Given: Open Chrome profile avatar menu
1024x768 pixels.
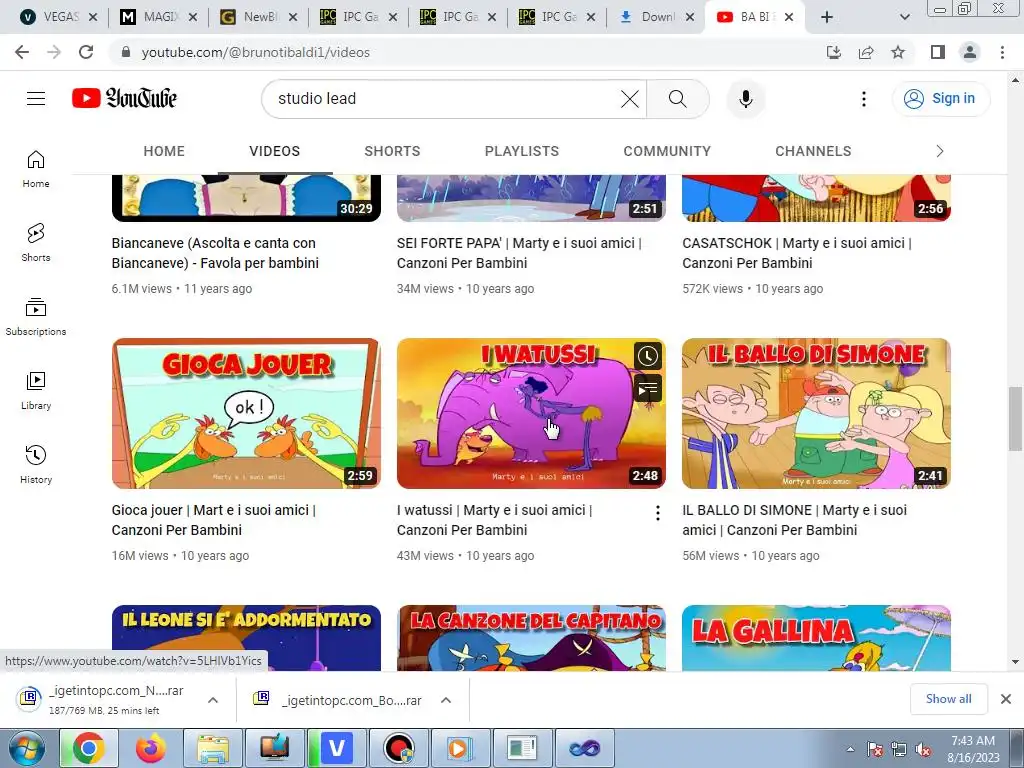Looking at the screenshot, I should coord(970,52).
